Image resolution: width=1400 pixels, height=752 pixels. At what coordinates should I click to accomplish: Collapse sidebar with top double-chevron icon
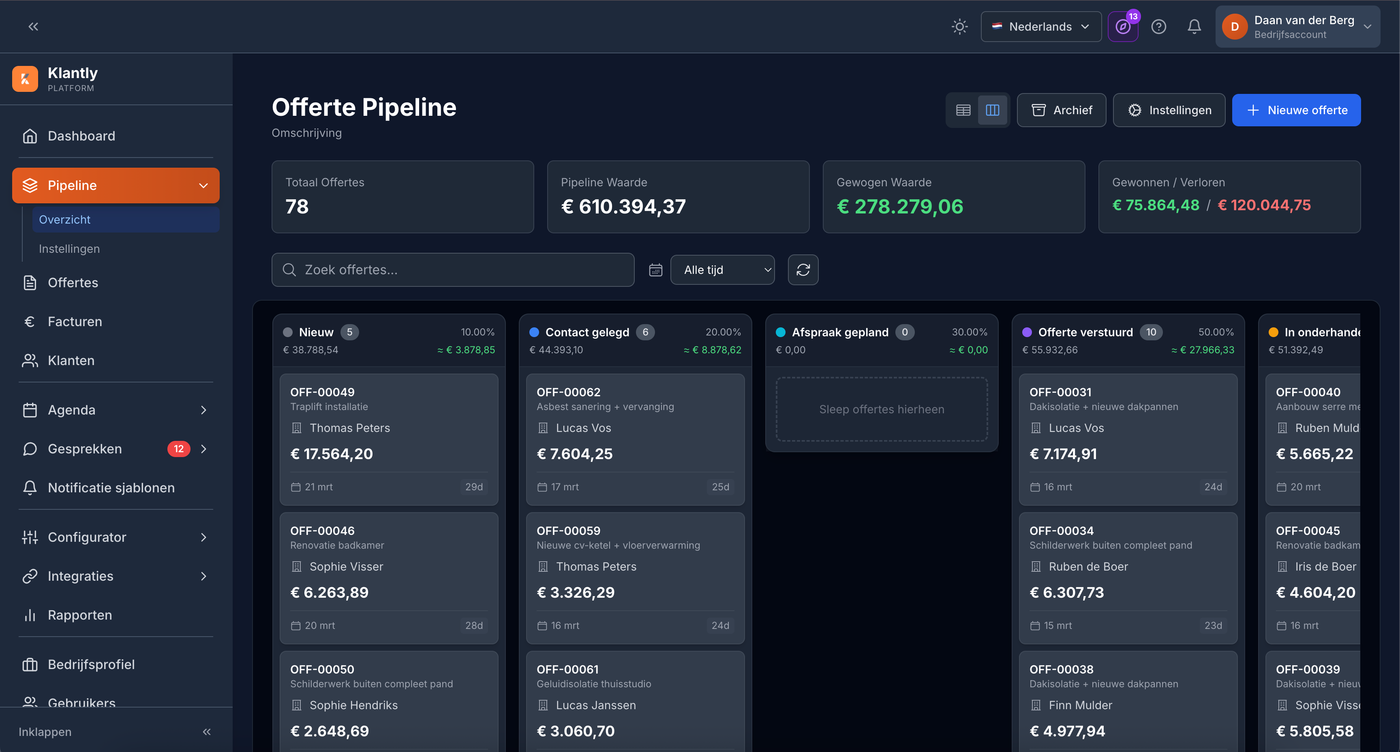coord(33,27)
